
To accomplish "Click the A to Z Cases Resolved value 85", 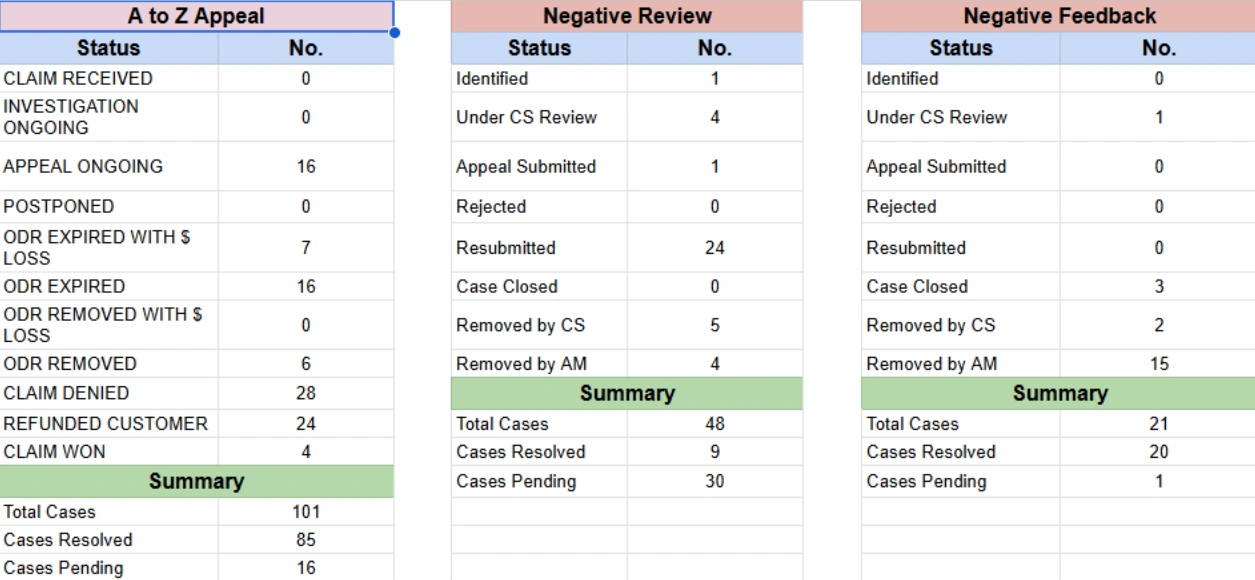I will [x=306, y=540].
